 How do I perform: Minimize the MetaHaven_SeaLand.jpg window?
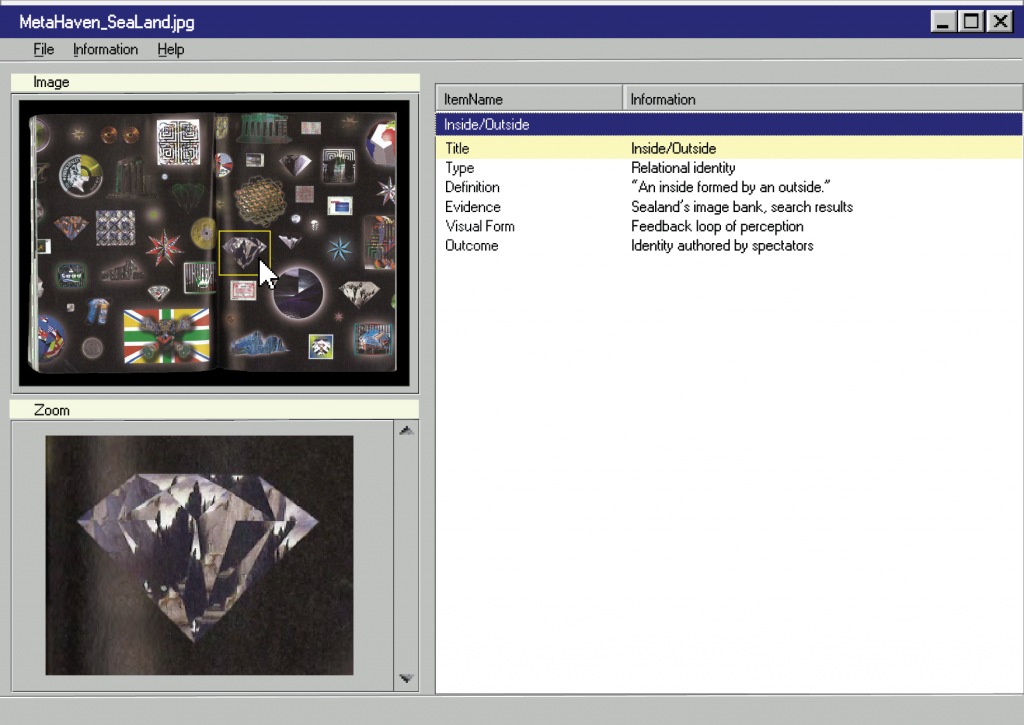[x=943, y=21]
